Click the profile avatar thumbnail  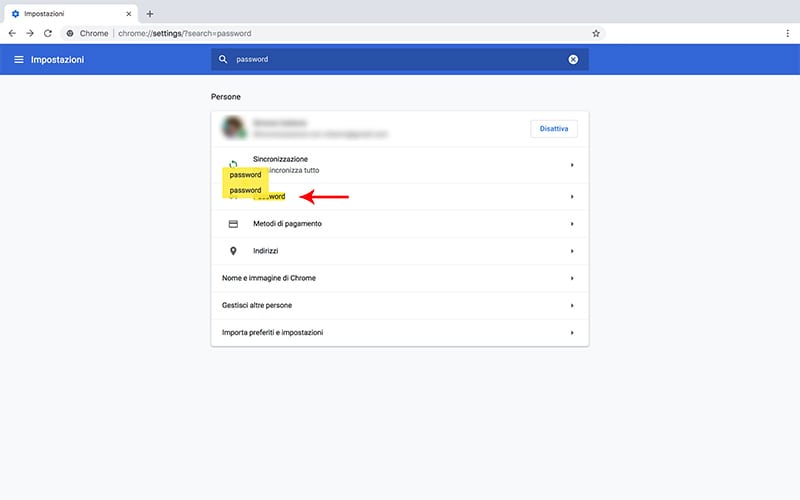234,128
